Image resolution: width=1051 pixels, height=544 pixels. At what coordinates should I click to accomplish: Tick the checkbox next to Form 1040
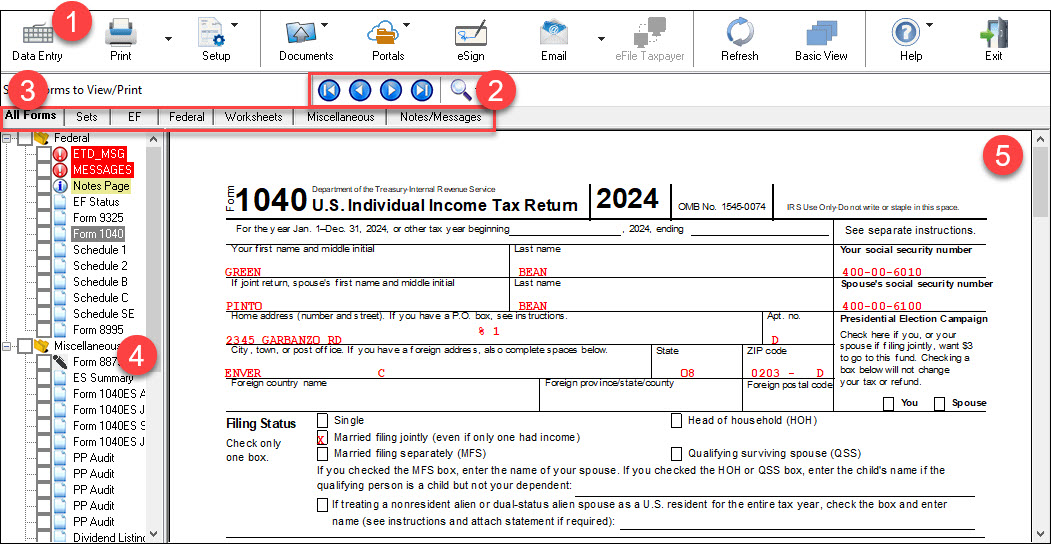pos(43,234)
